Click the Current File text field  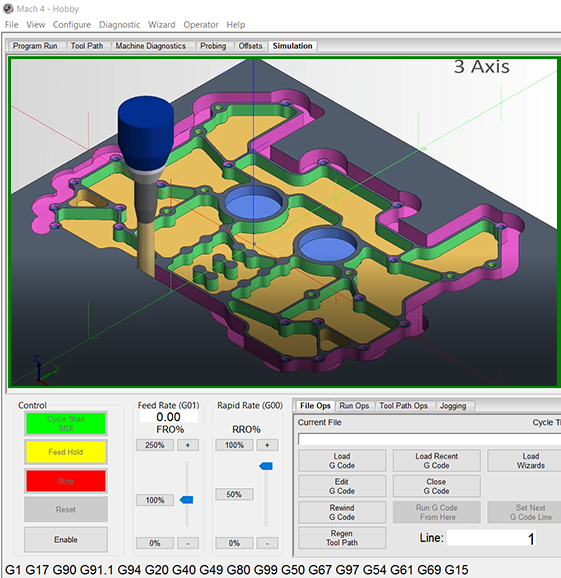click(429, 439)
